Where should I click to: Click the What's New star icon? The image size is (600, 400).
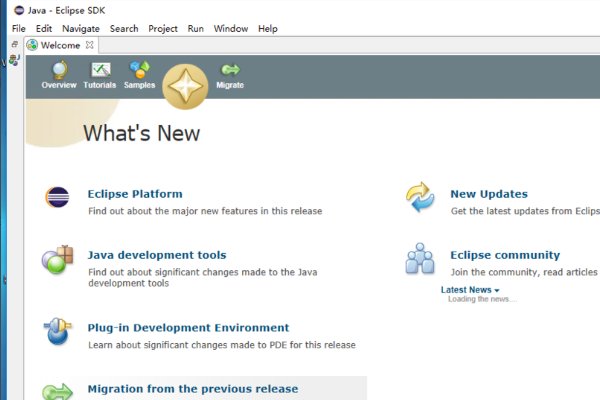click(x=185, y=86)
